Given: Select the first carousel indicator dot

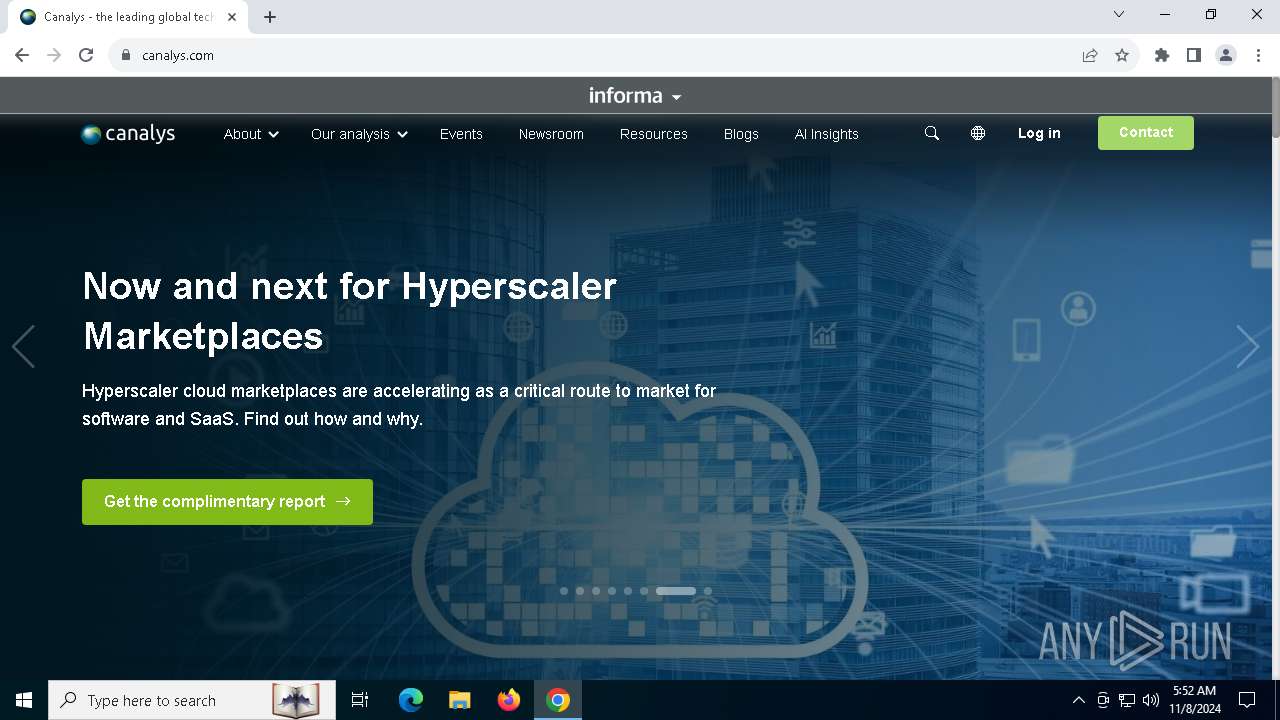Looking at the screenshot, I should [564, 591].
